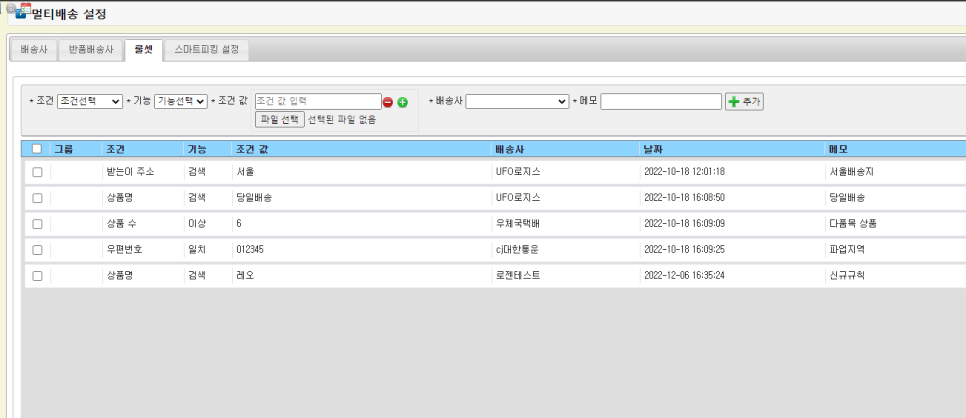Click the date 2022-10-18 16:09:25

point(684,250)
